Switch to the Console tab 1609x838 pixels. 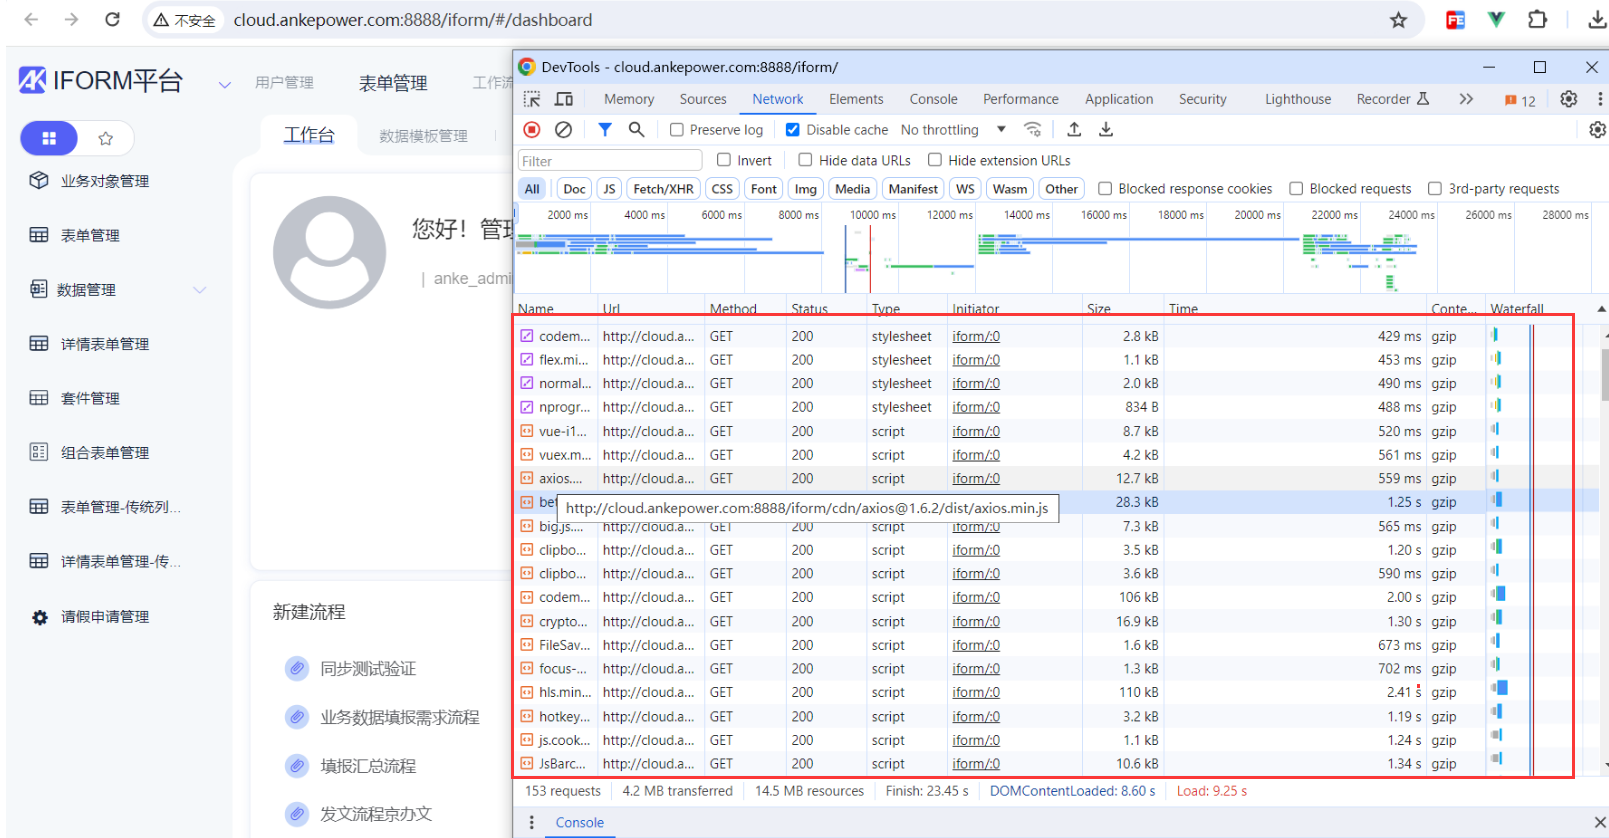coord(933,99)
